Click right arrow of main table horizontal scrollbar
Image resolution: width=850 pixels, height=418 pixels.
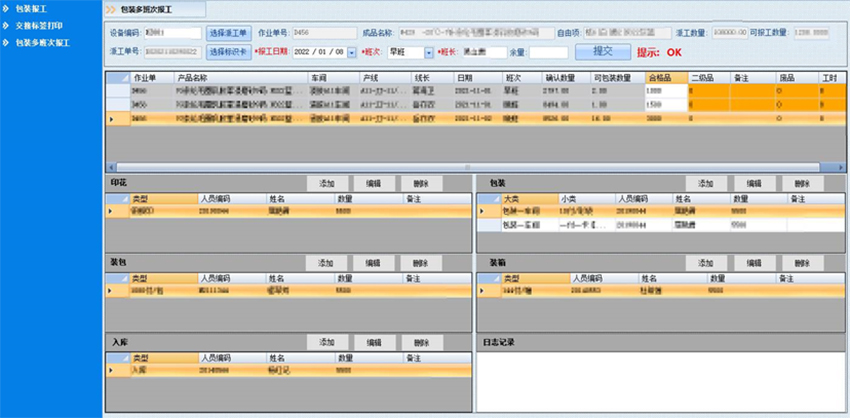(x=841, y=167)
